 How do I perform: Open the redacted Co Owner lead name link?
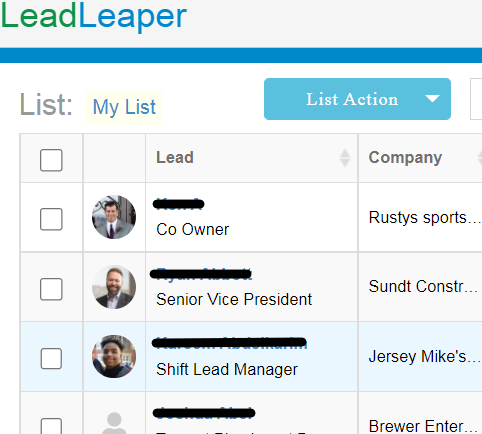(x=179, y=204)
